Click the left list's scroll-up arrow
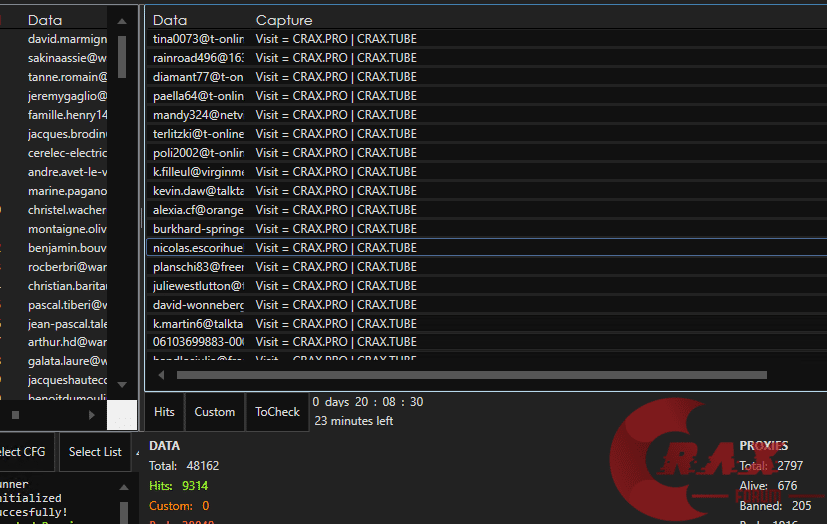Screen dimensions: 827x524 coord(122,22)
